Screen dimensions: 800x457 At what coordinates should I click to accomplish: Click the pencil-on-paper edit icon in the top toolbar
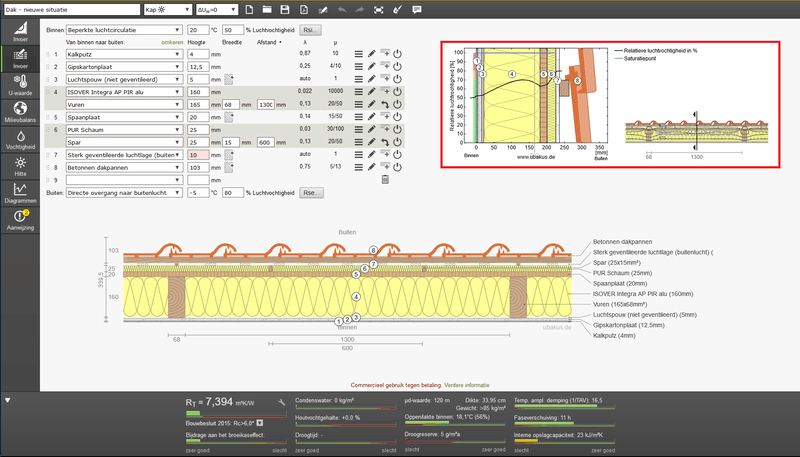click(x=322, y=10)
